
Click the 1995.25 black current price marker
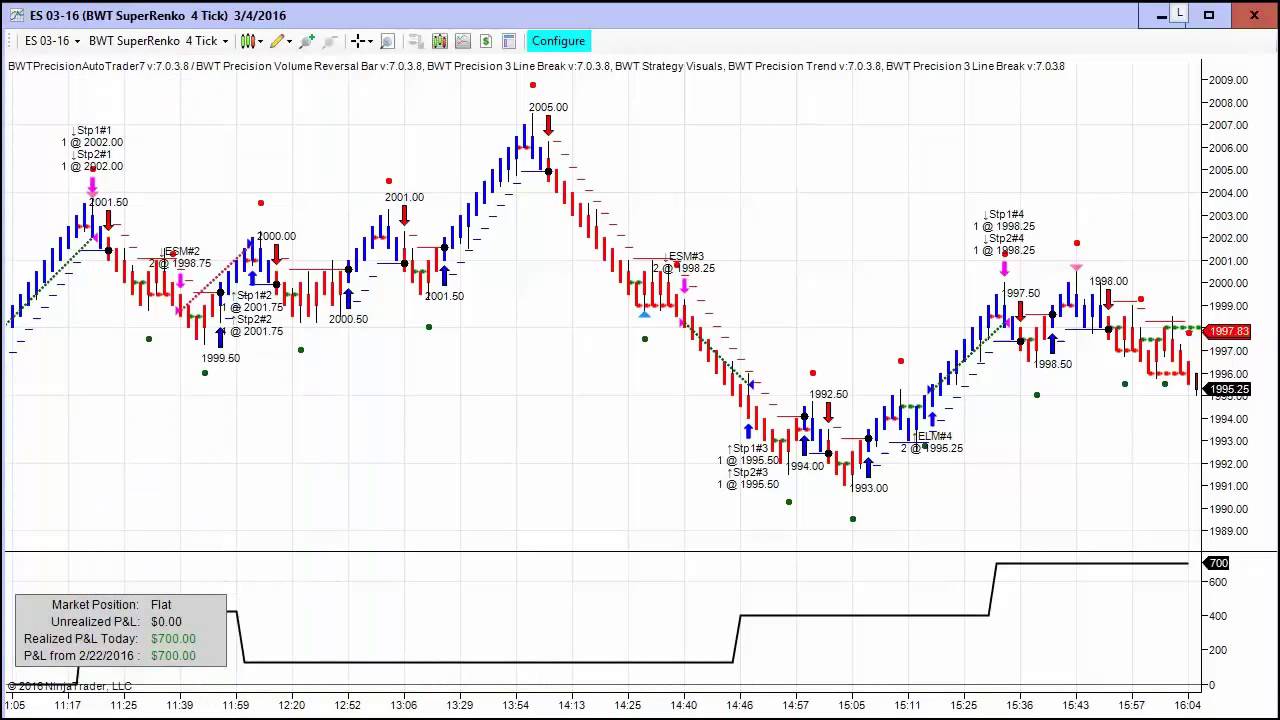[x=1228, y=390]
